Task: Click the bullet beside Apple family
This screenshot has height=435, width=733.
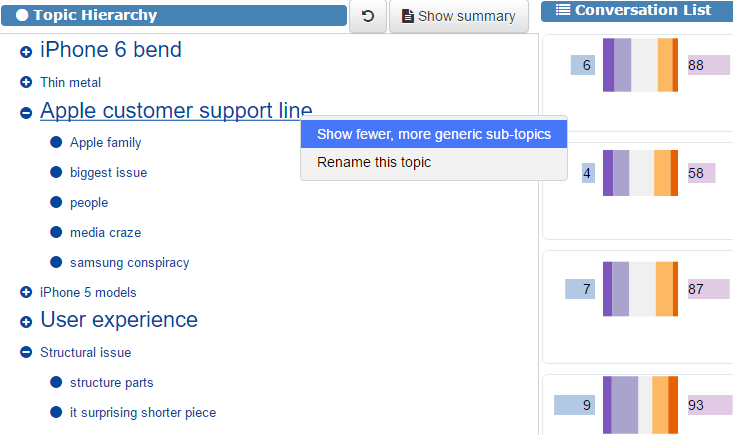Action: click(56, 143)
